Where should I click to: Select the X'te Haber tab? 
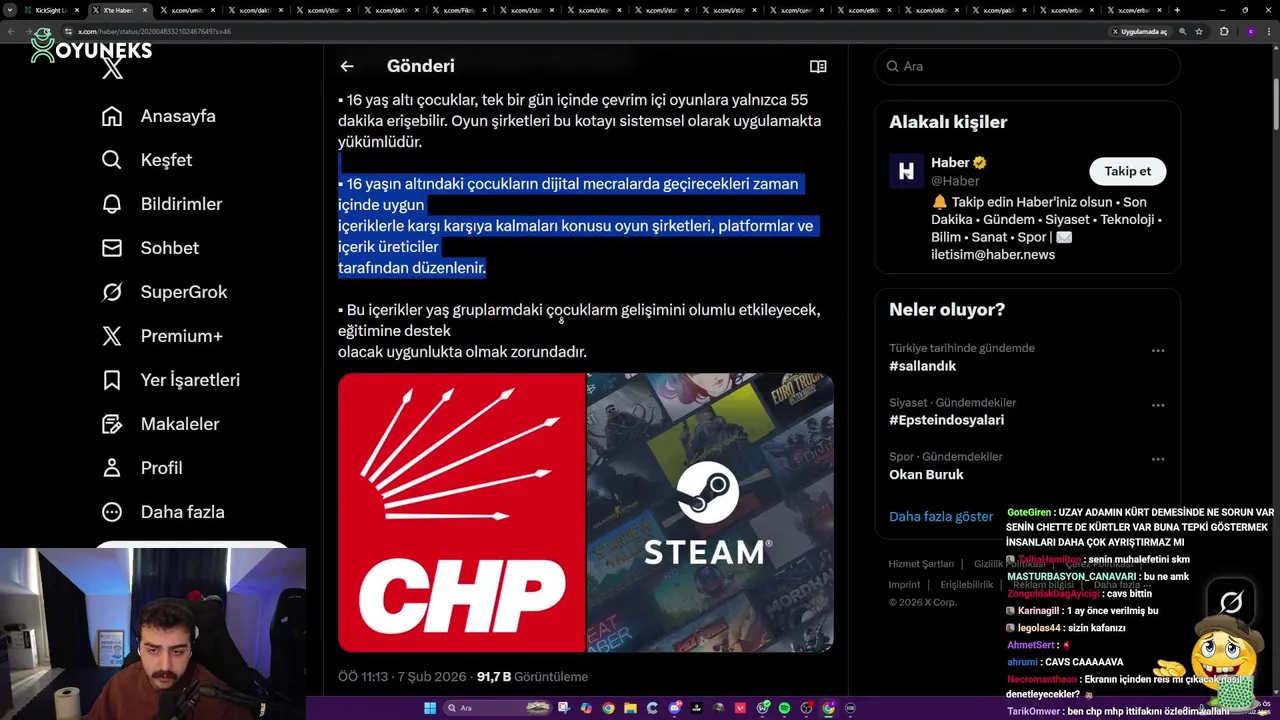(x=120, y=10)
